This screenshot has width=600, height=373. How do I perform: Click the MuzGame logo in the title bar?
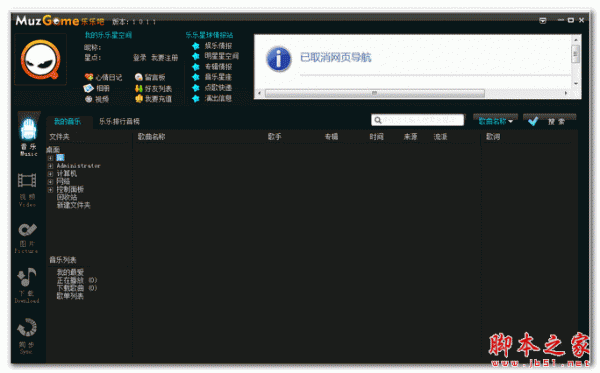60,20
